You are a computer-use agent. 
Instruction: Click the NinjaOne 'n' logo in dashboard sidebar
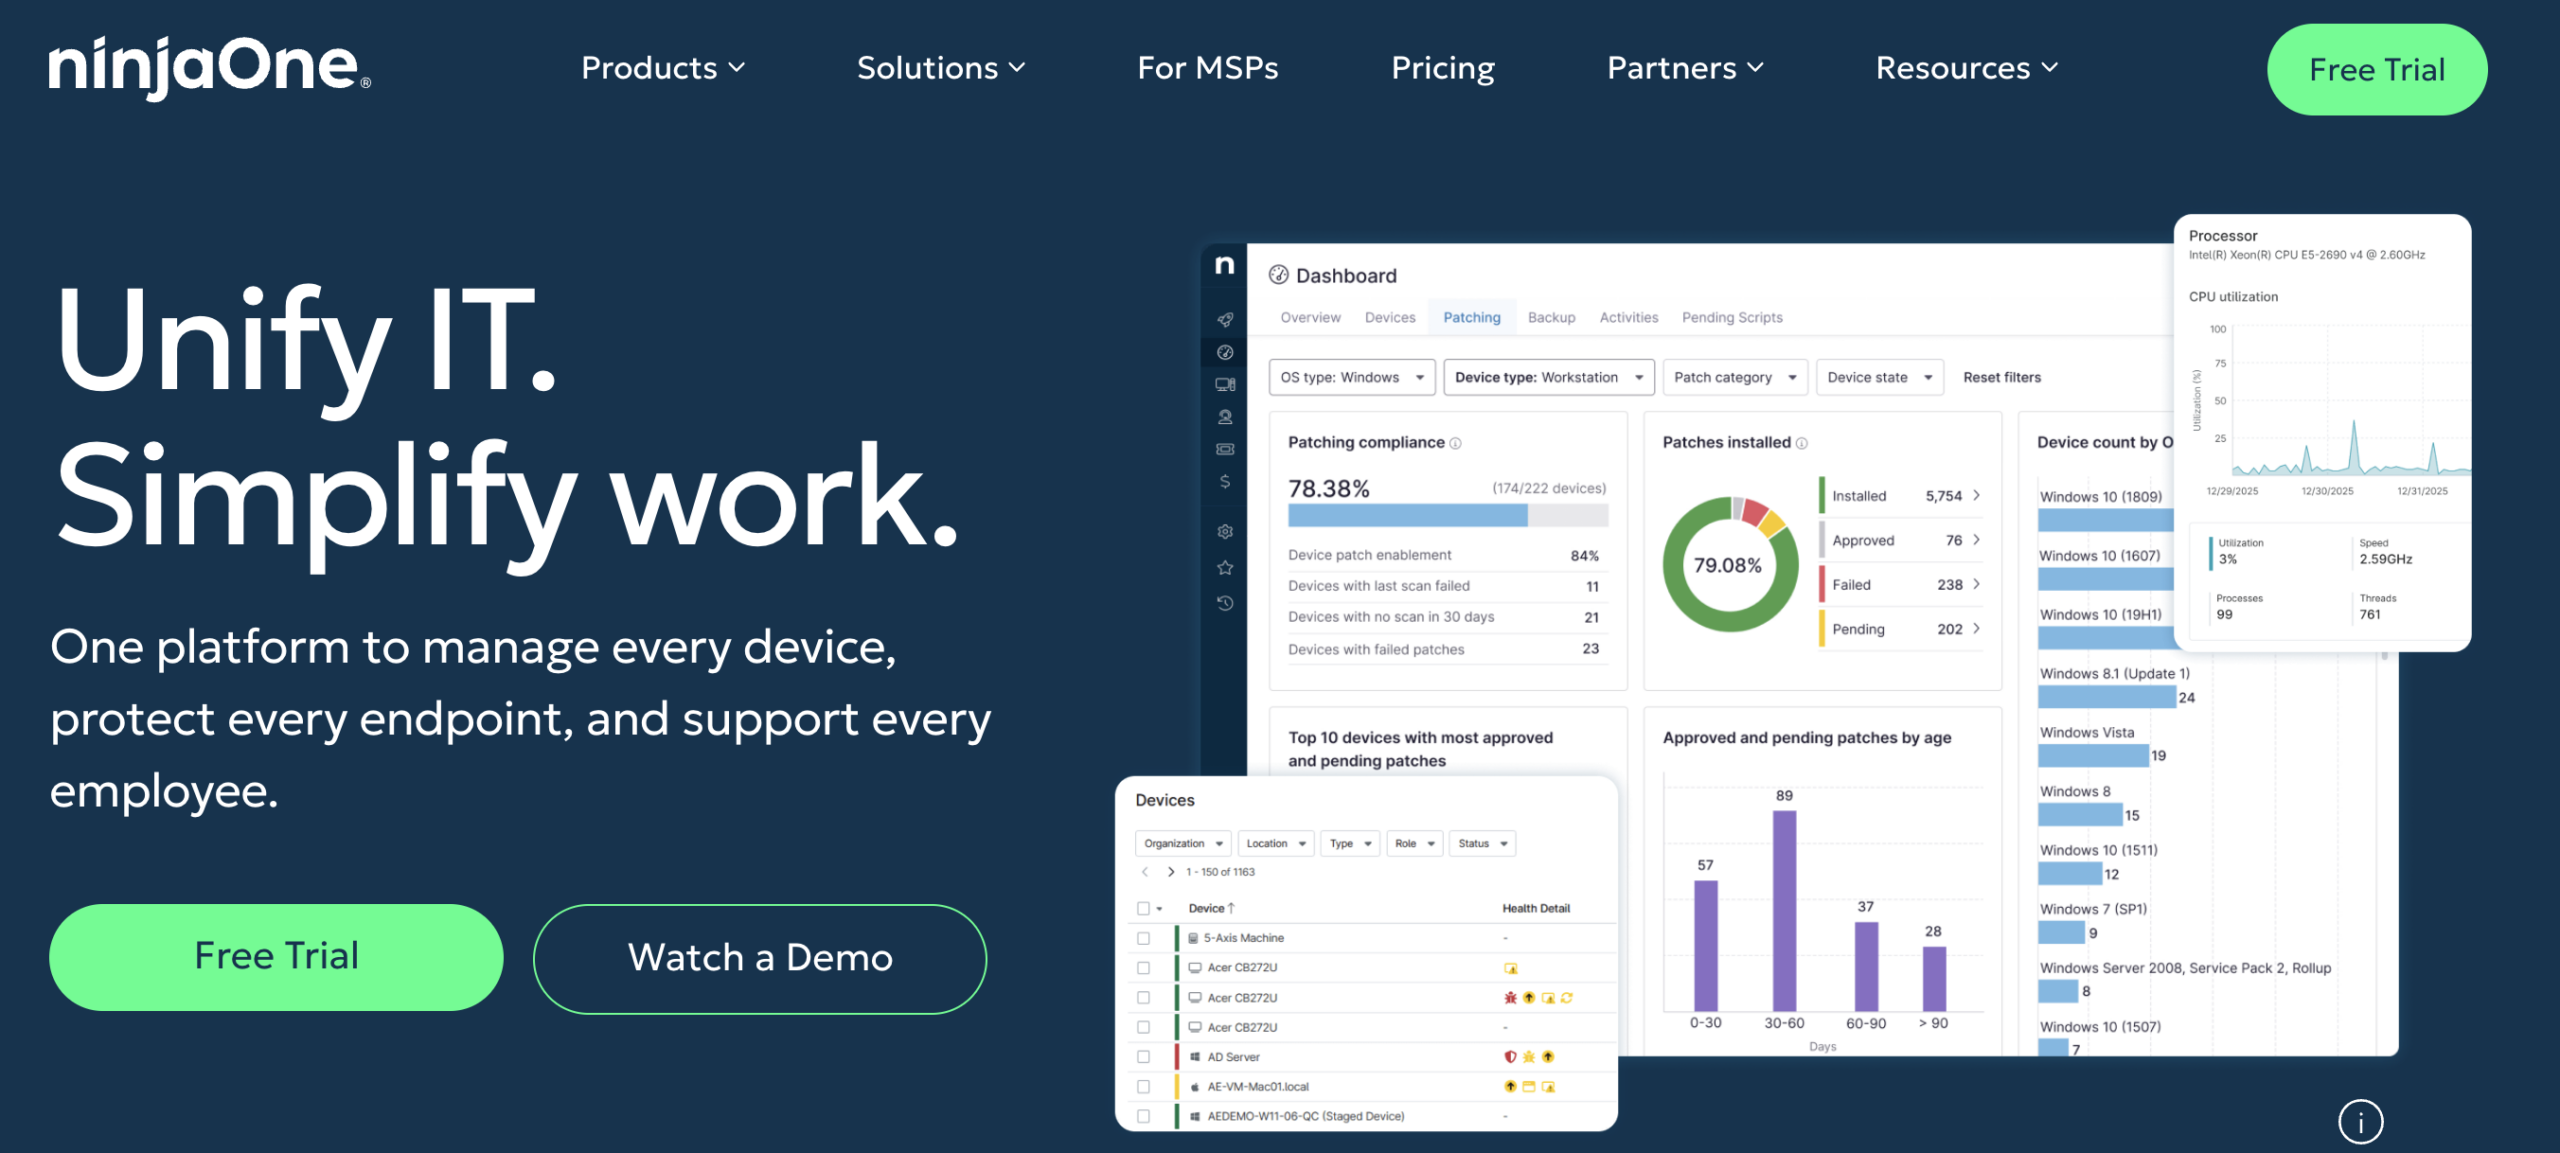click(x=1224, y=265)
